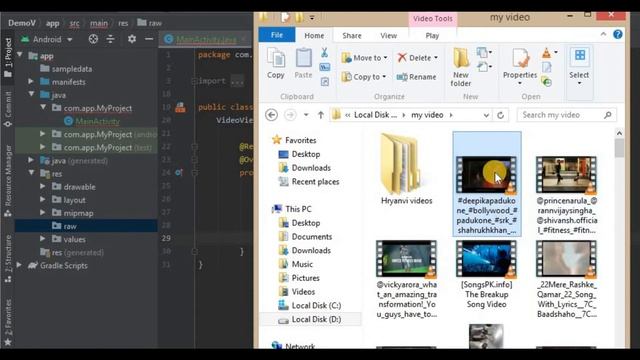Expand the mipmap folder node

[x=42, y=213]
